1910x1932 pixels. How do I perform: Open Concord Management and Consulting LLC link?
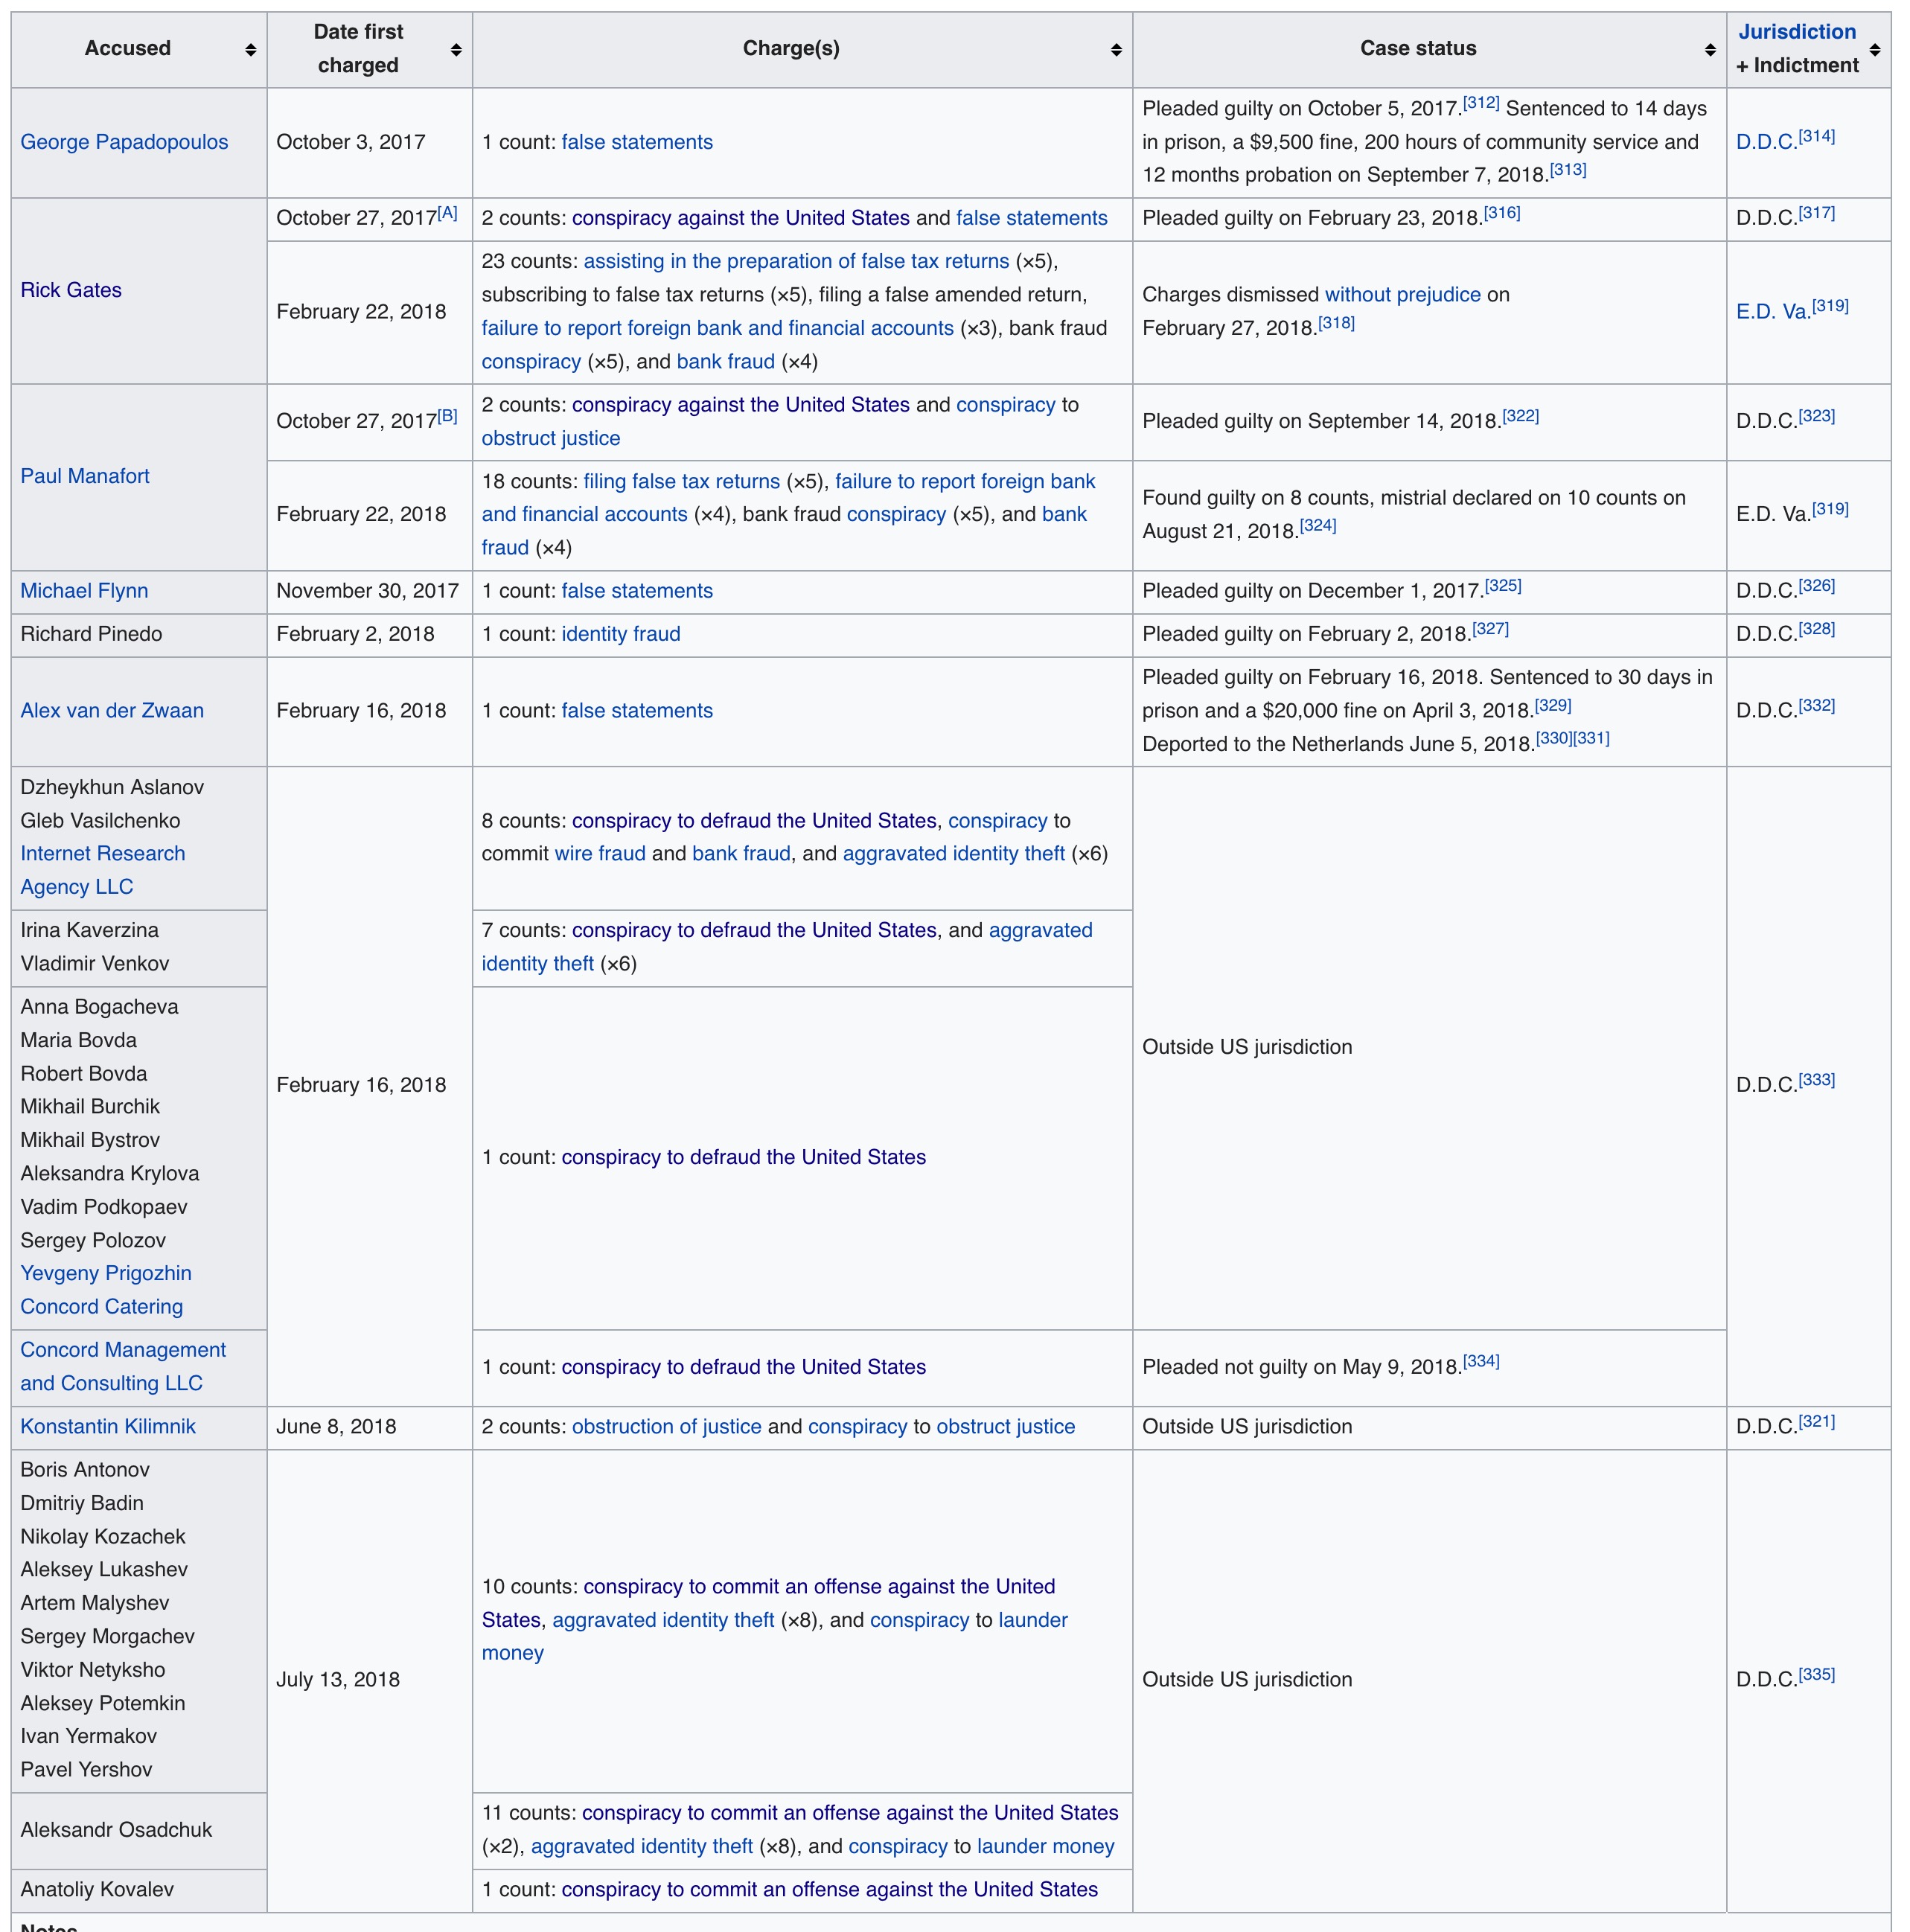click(x=123, y=1350)
